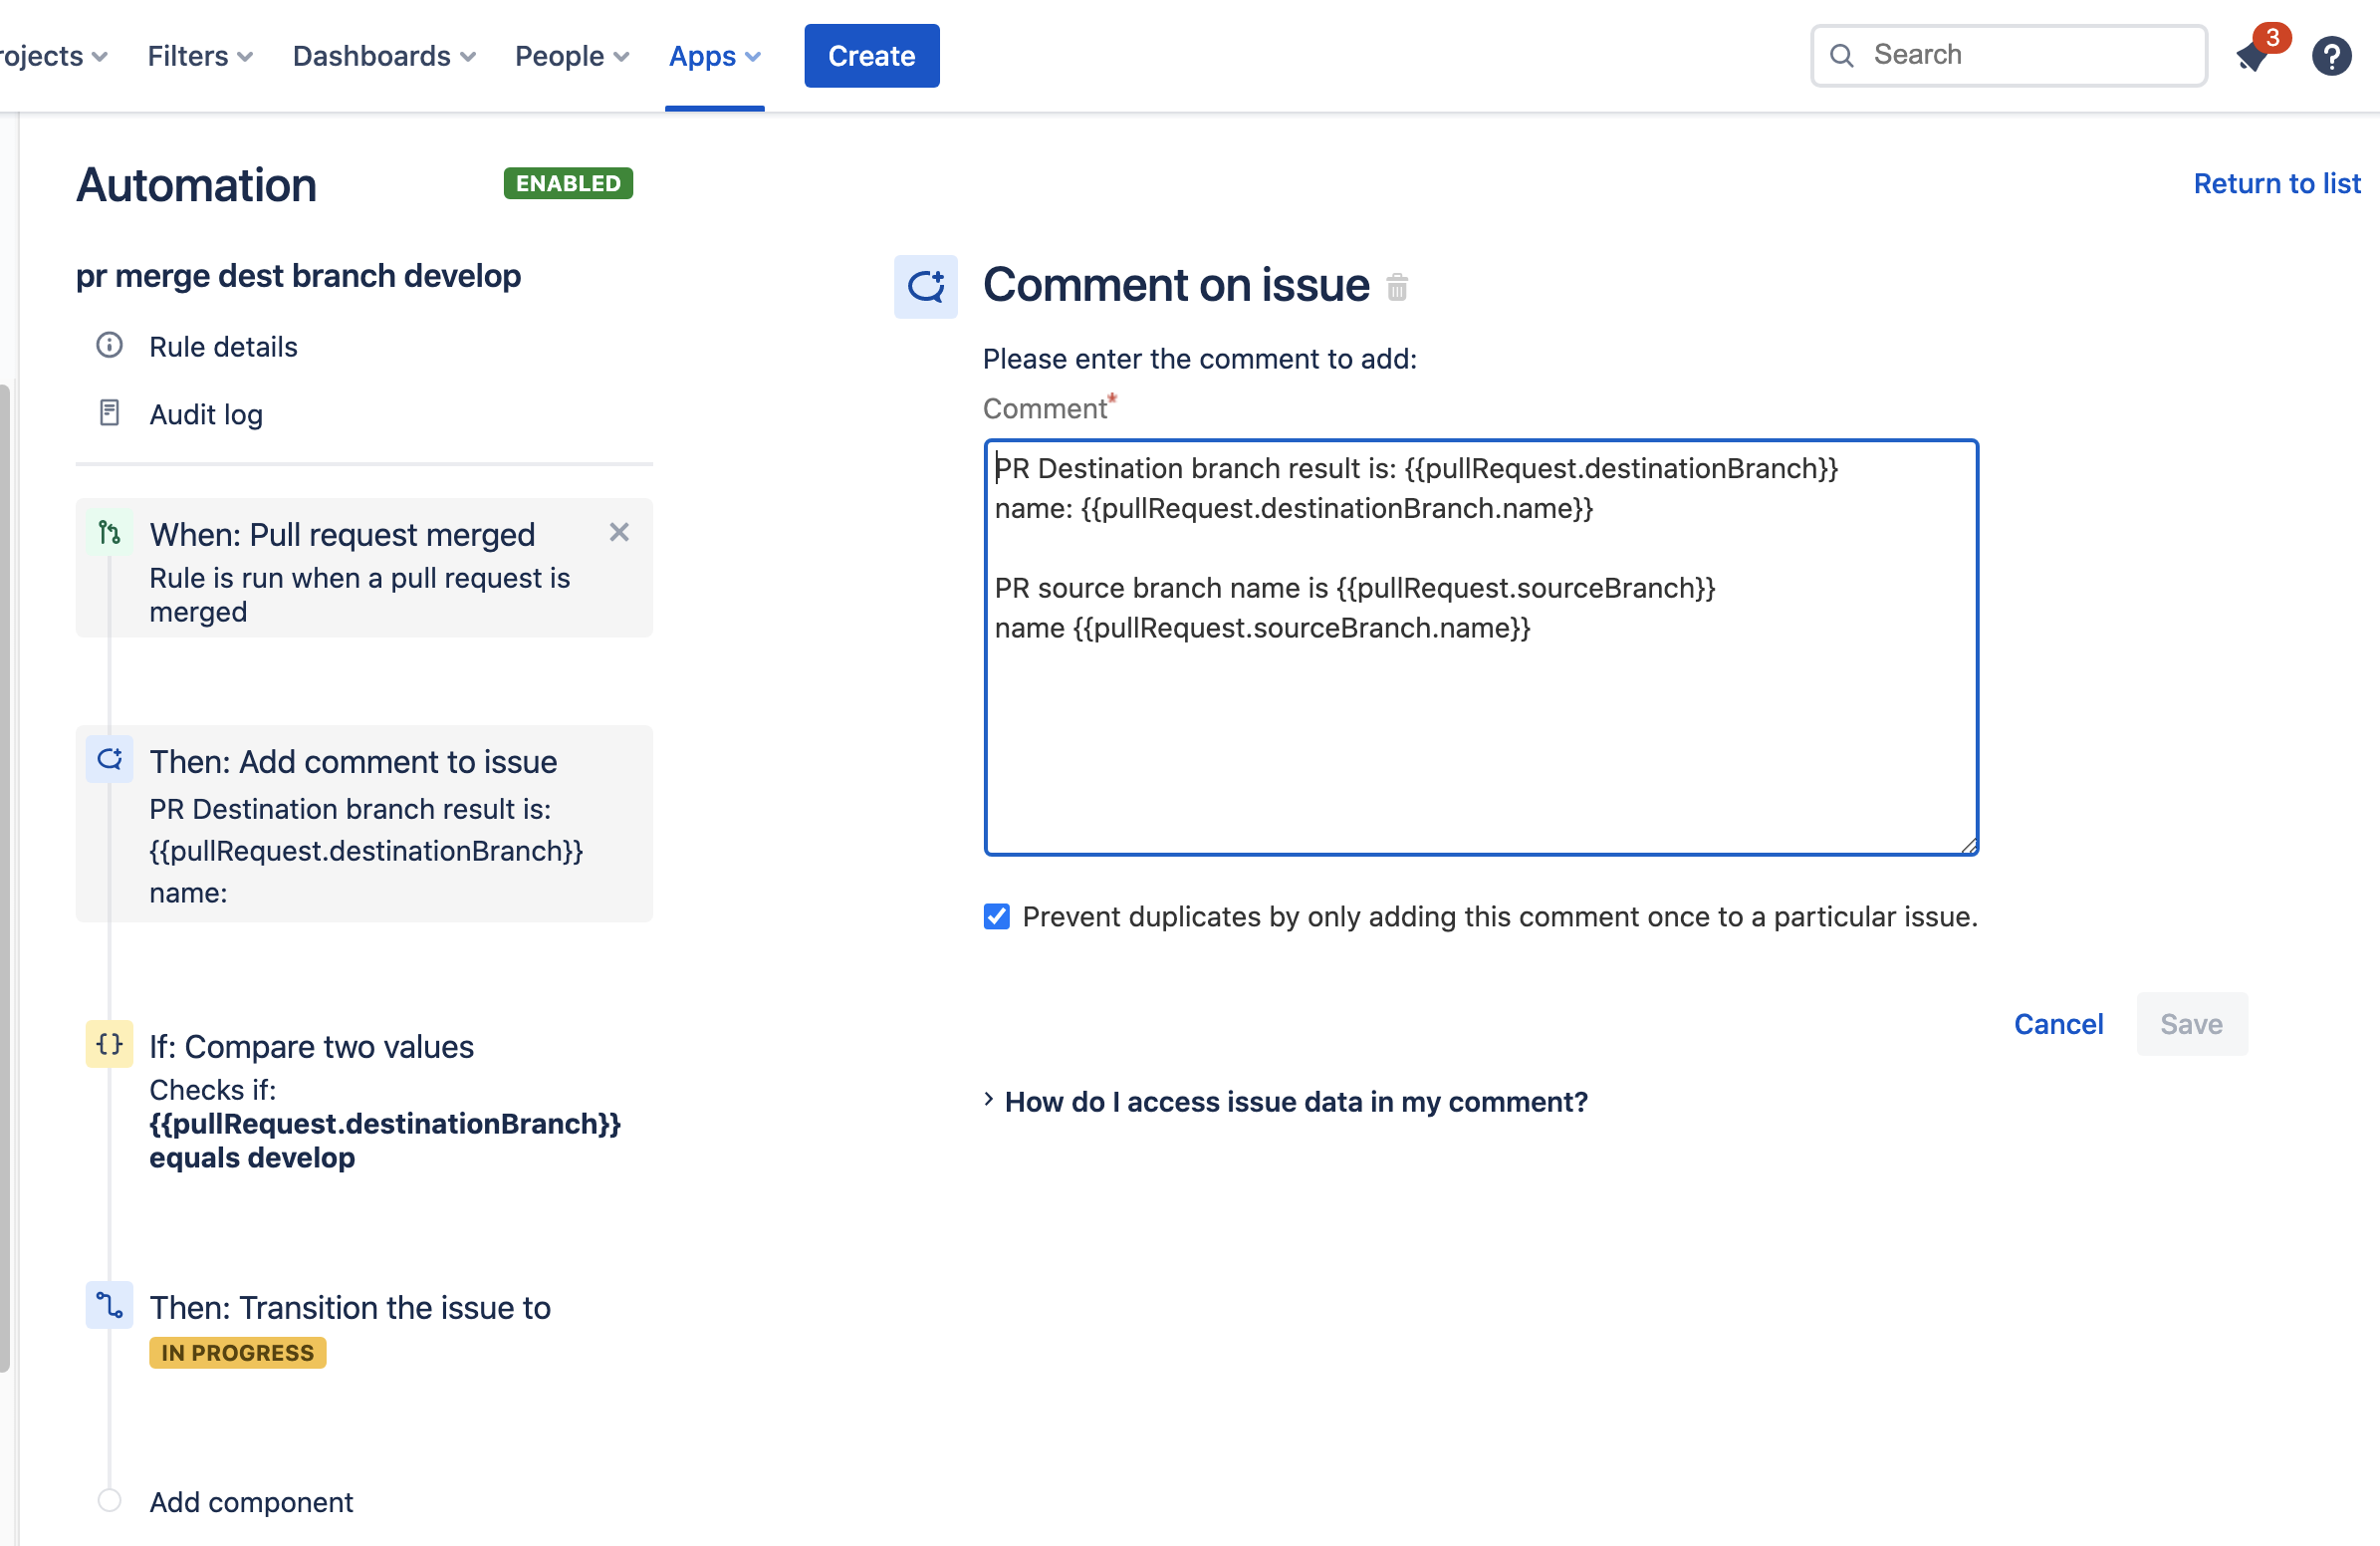Image resolution: width=2380 pixels, height=1546 pixels.
Task: Click the Compare two values condition icon
Action: coord(109,1044)
